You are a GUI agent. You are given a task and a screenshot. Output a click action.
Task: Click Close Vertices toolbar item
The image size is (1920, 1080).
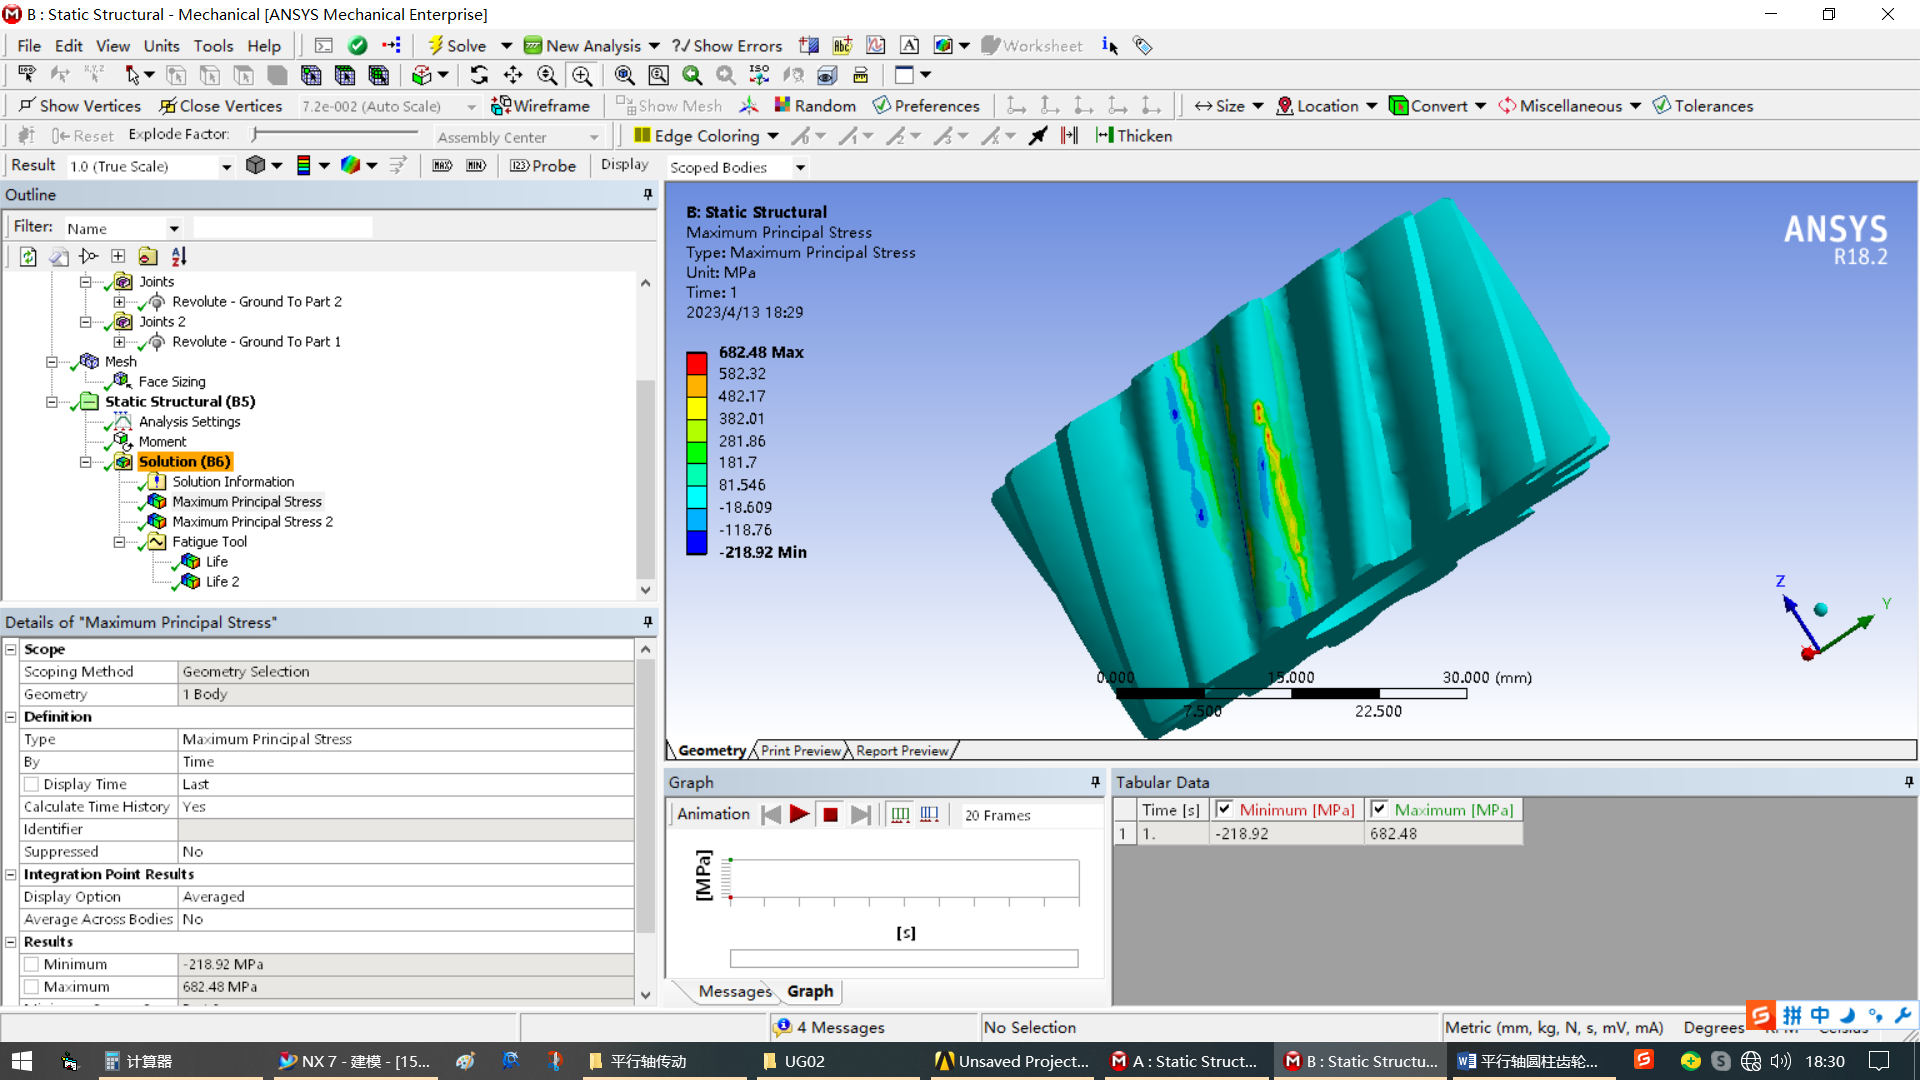click(221, 106)
